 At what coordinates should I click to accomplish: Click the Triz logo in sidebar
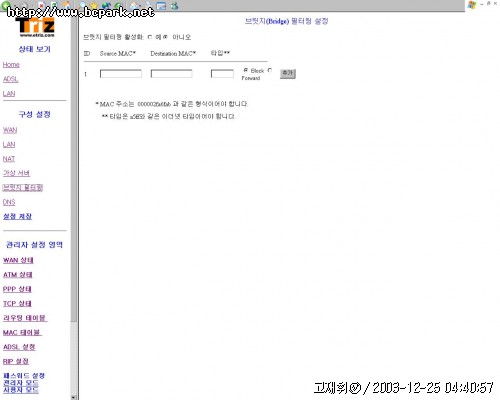35,27
